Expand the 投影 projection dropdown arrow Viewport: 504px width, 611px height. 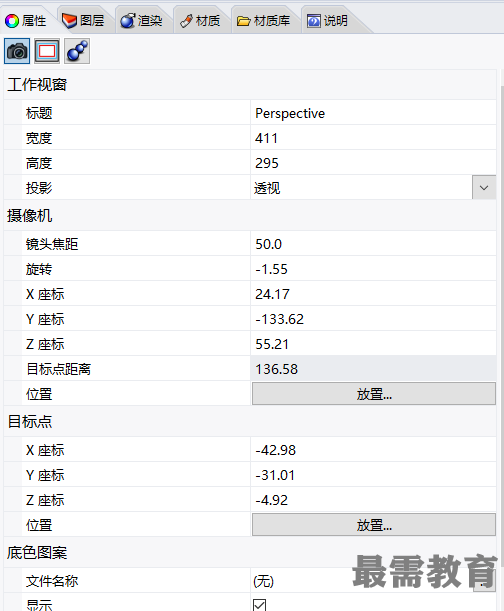(x=484, y=188)
